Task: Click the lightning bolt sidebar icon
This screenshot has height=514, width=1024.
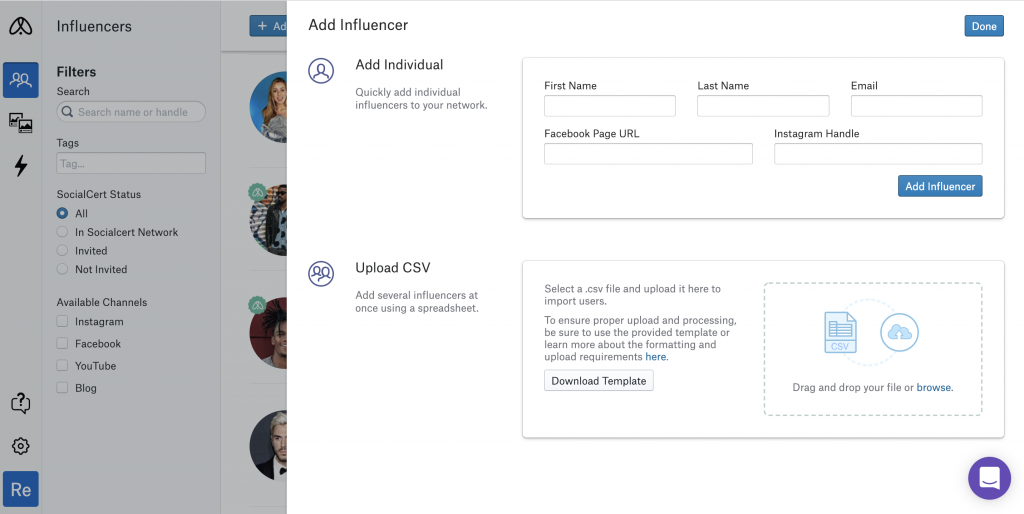Action: [x=20, y=166]
